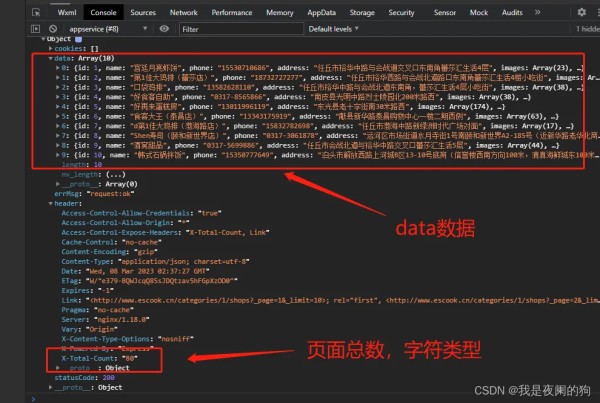The image size is (600, 403).
Task: Select the Vary "Origin" line
Action: click(x=90, y=329)
